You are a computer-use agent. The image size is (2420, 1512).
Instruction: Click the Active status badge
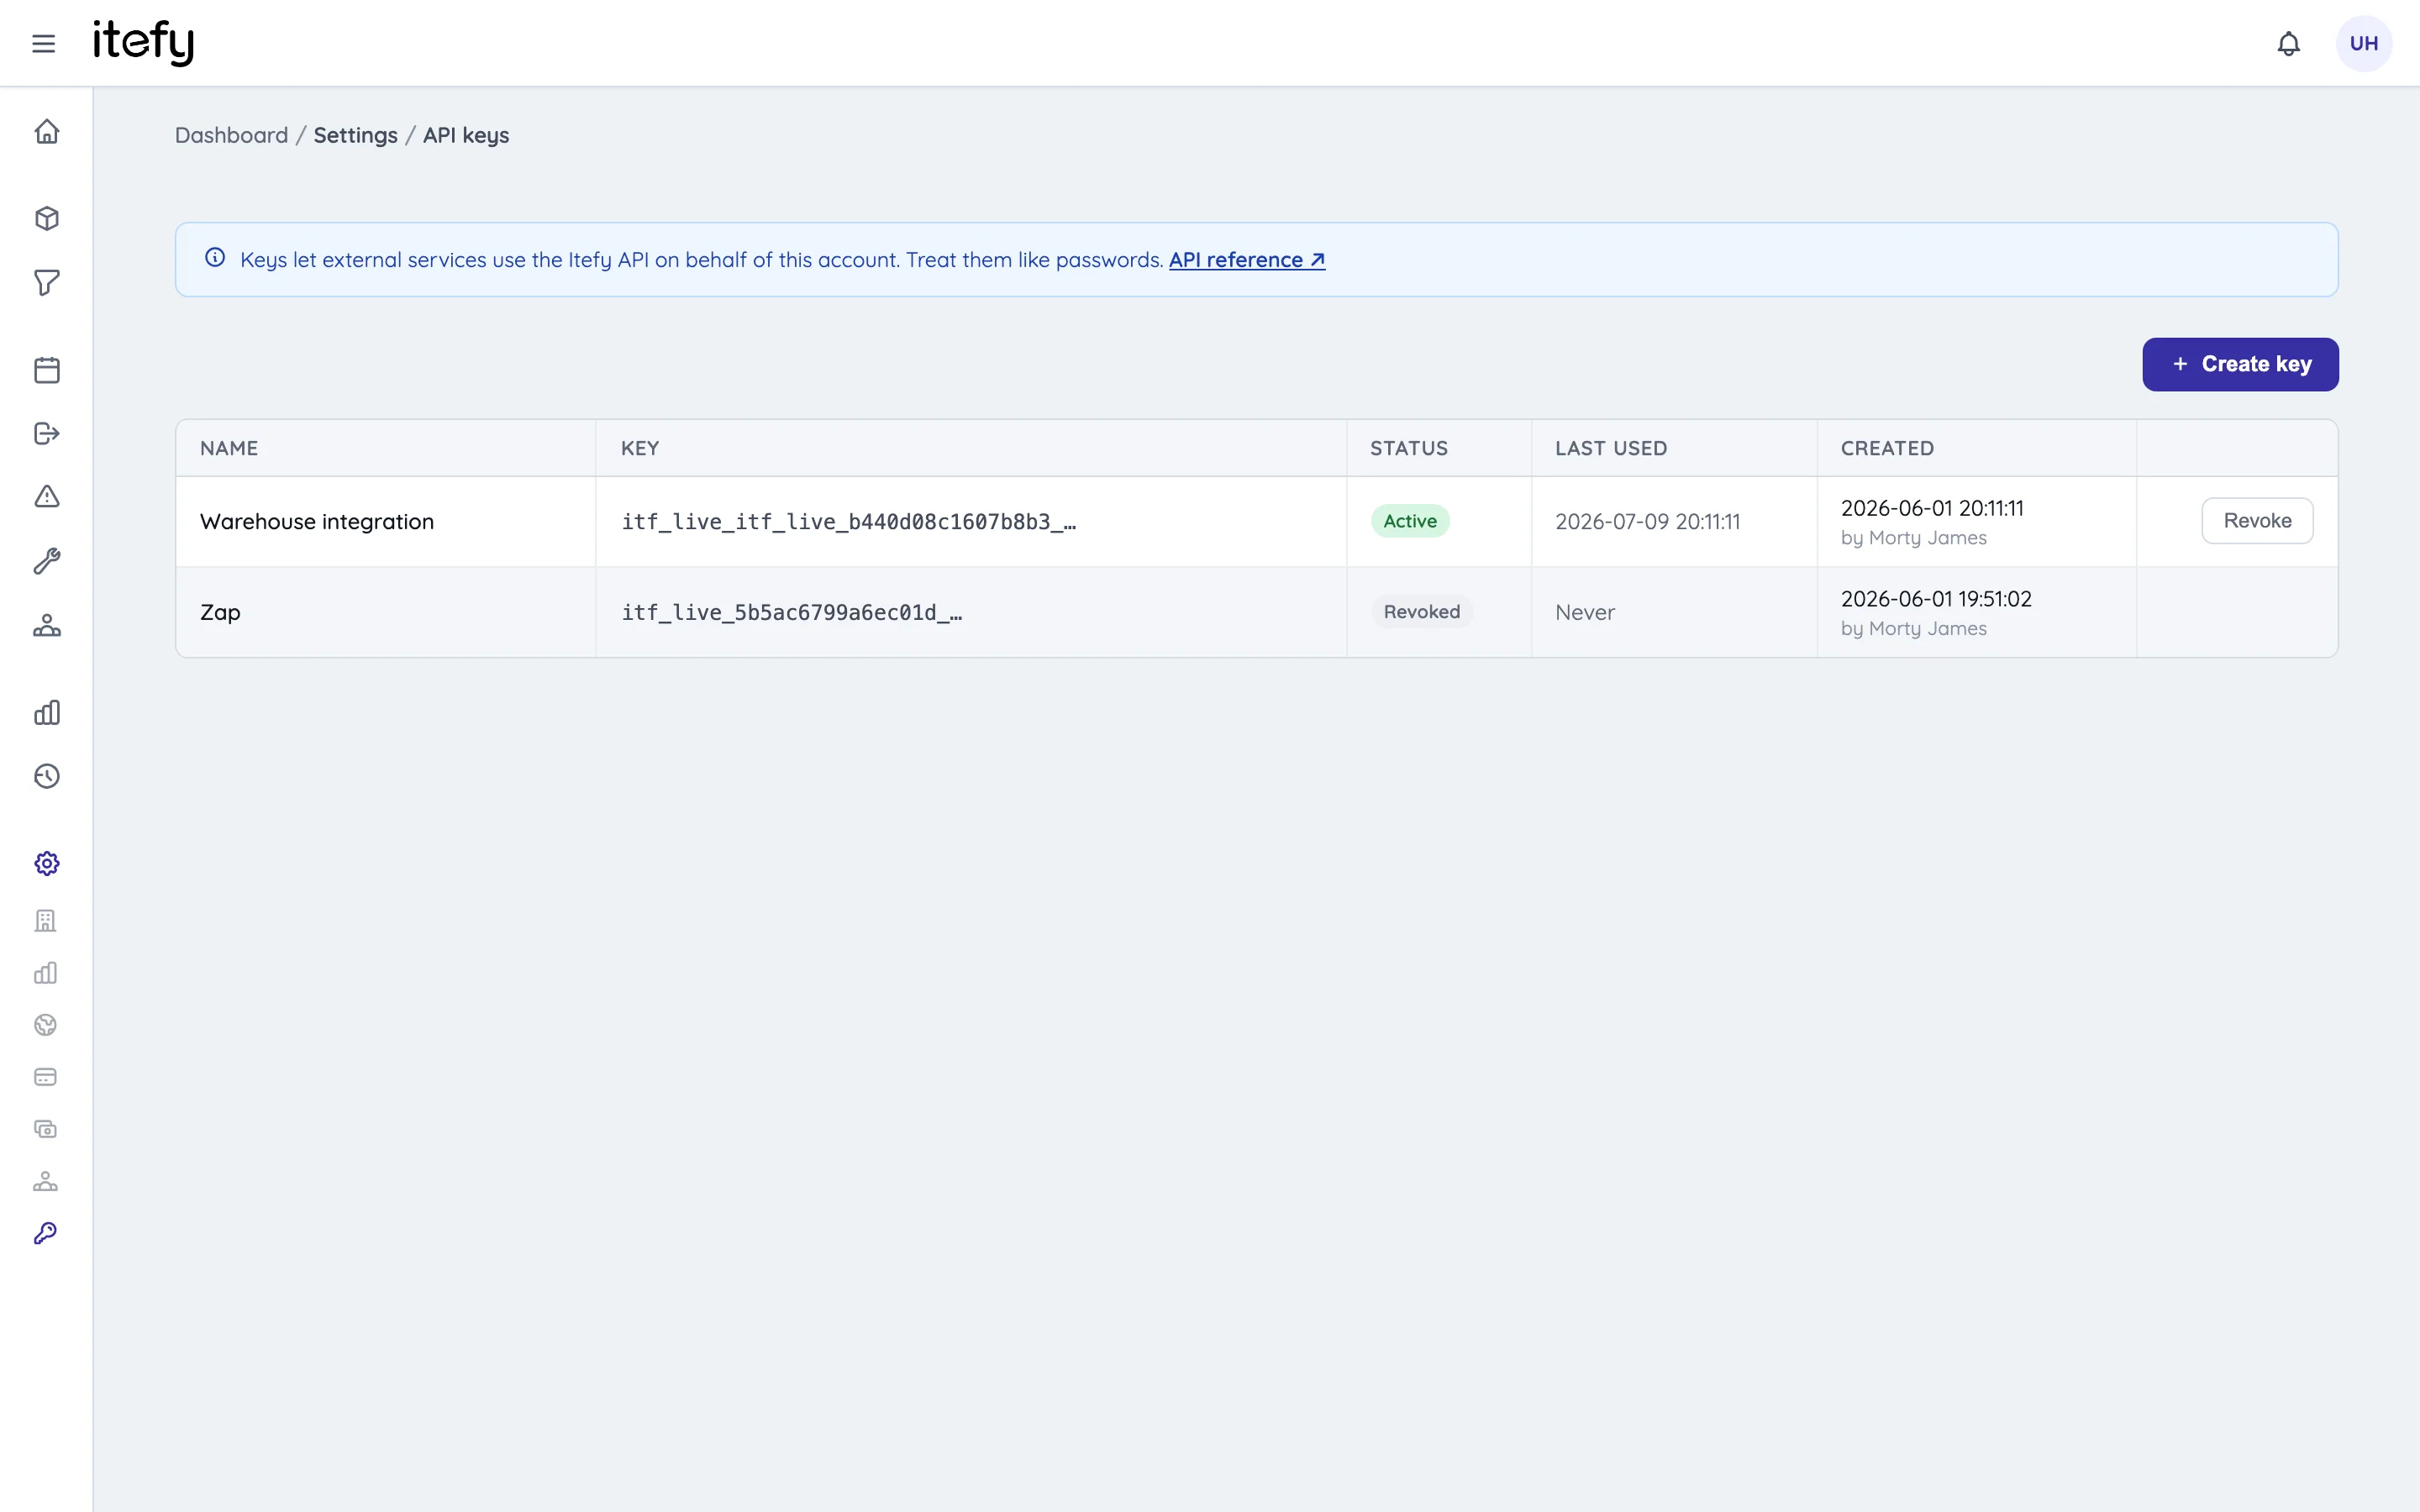pyautogui.click(x=1410, y=521)
